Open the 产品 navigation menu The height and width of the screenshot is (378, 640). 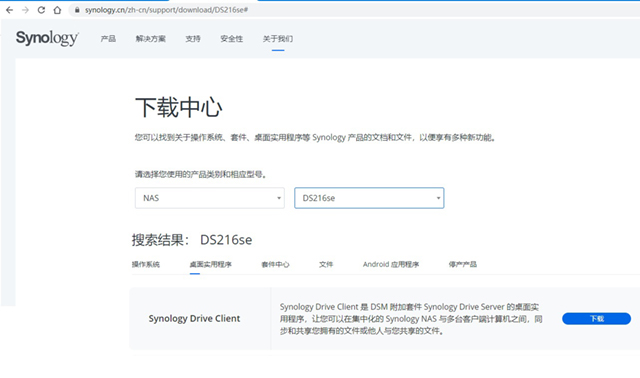(108, 39)
